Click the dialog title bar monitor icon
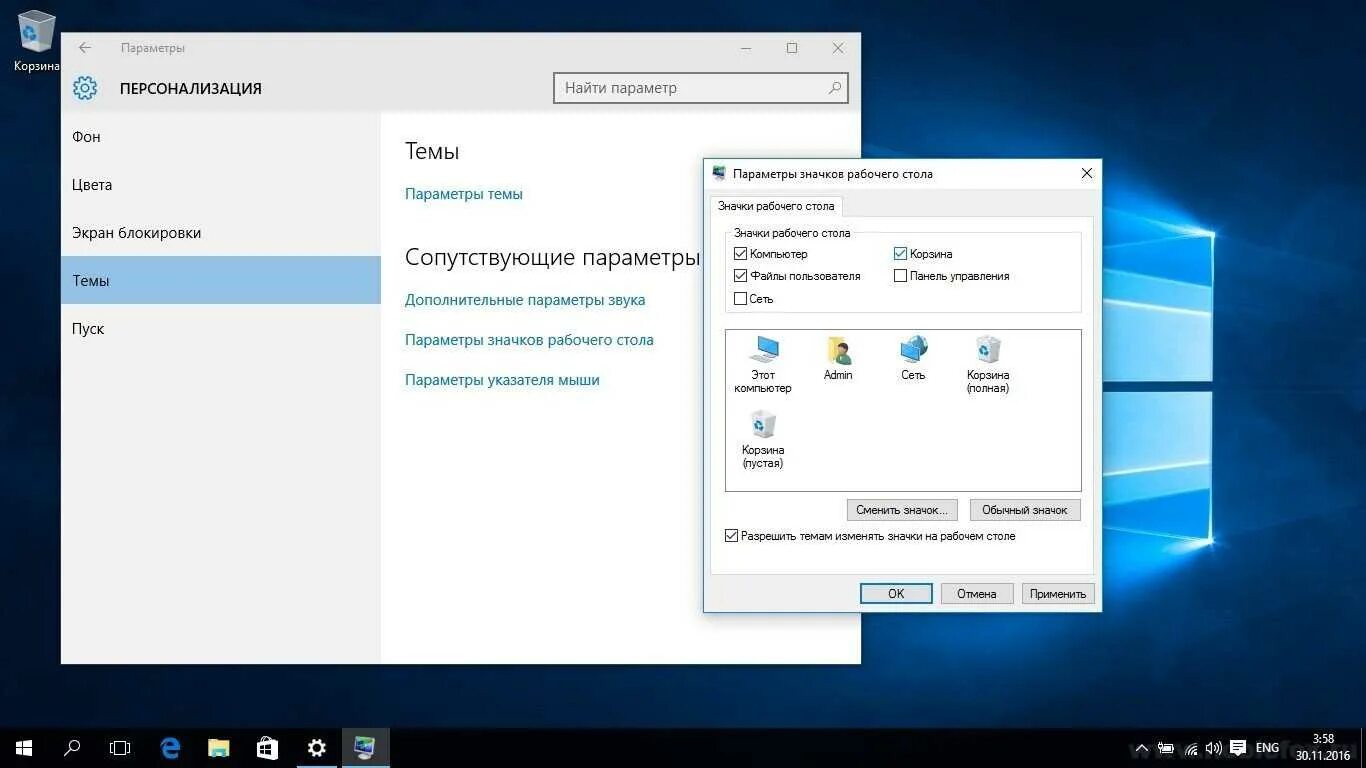Image resolution: width=1366 pixels, height=768 pixels. (x=719, y=173)
